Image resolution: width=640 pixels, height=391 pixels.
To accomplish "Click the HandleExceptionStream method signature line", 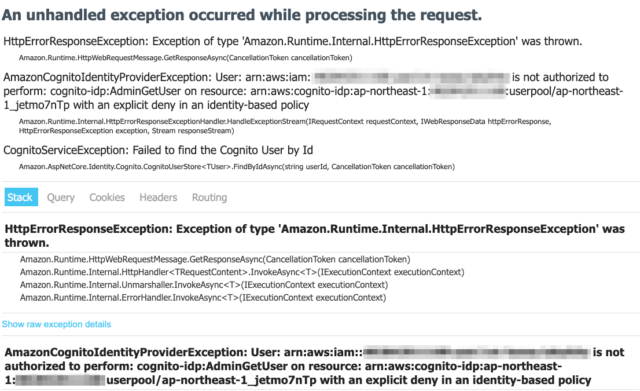I will point(285,126).
